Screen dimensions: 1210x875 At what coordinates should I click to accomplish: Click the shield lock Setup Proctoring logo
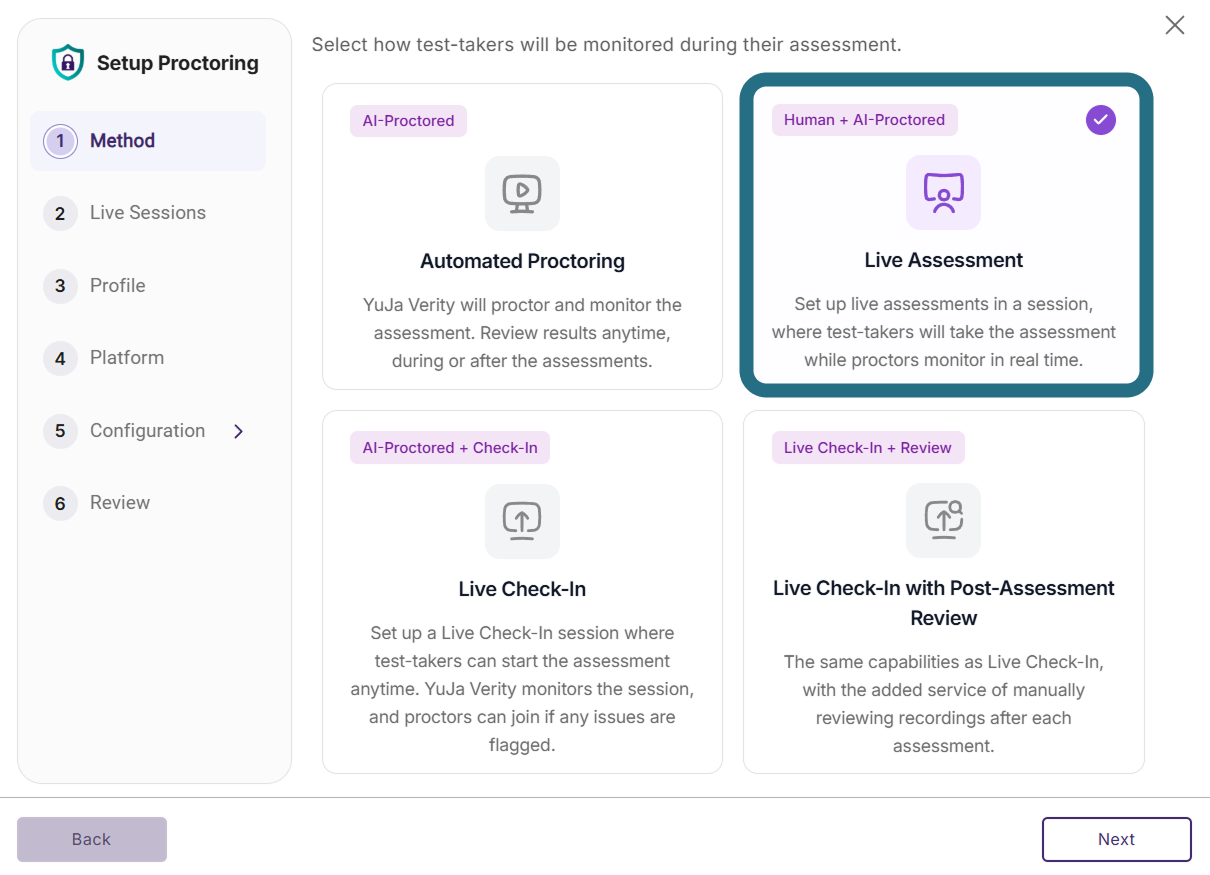67,63
